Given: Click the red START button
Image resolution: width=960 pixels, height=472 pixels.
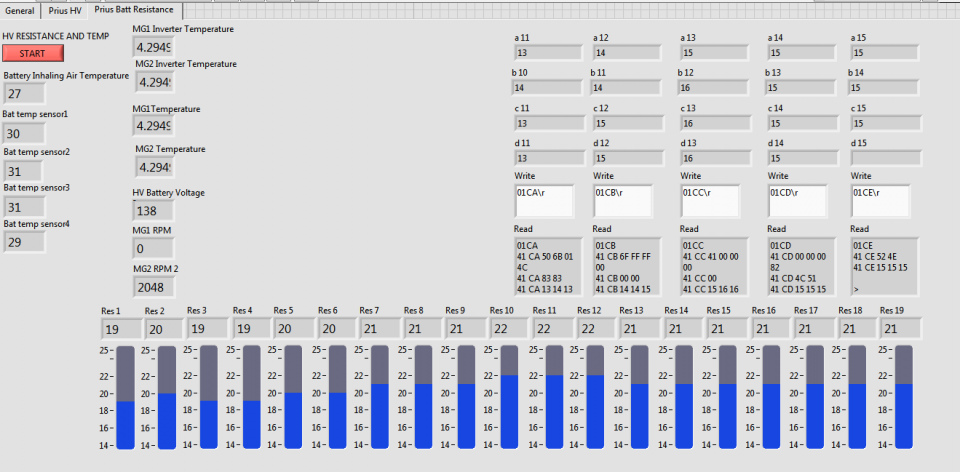Looking at the screenshot, I should pyautogui.click(x=32, y=53).
